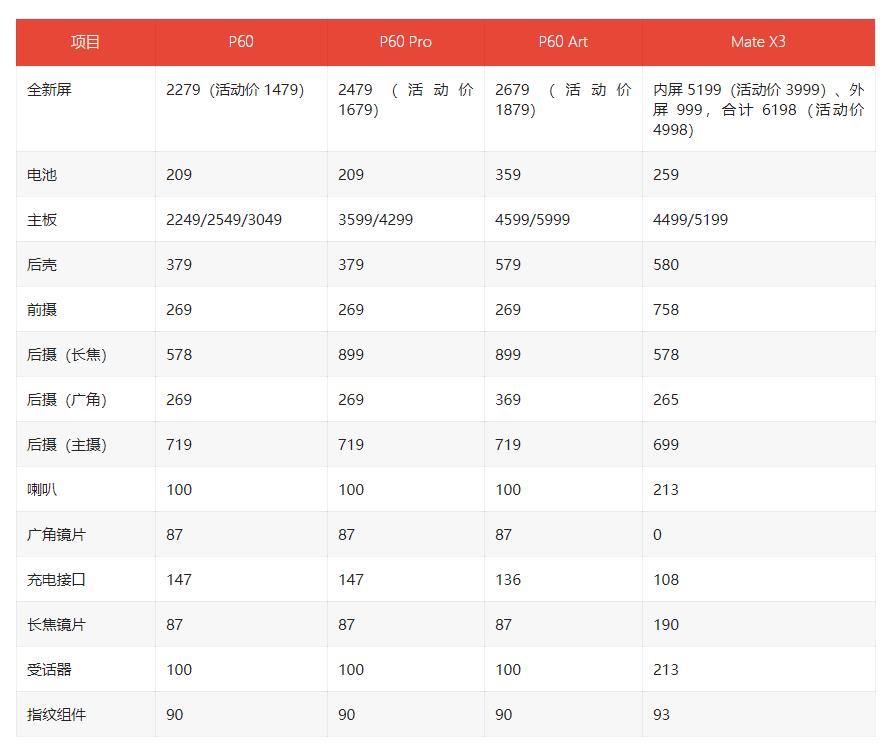Select P60 Art battery price 359
The height and width of the screenshot is (746, 889).
click(508, 175)
